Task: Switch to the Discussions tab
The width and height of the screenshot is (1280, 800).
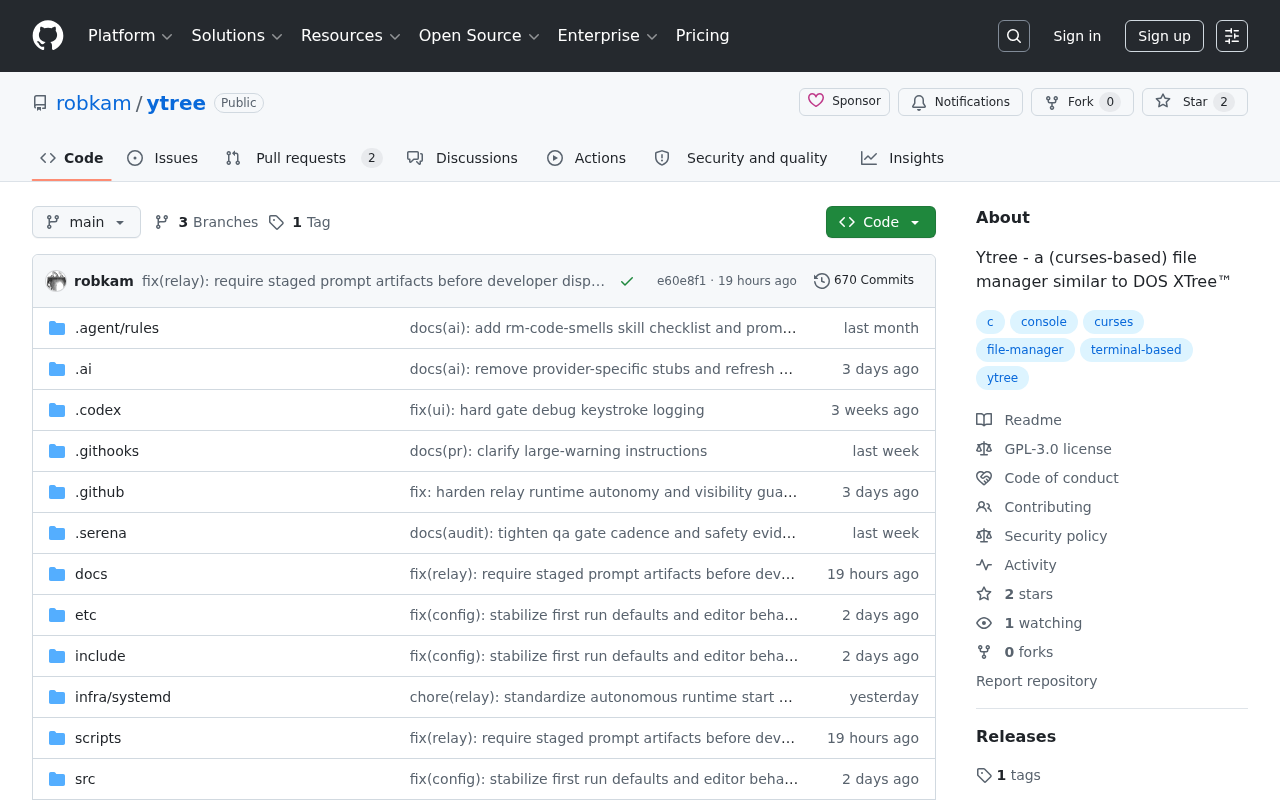Action: click(x=462, y=158)
